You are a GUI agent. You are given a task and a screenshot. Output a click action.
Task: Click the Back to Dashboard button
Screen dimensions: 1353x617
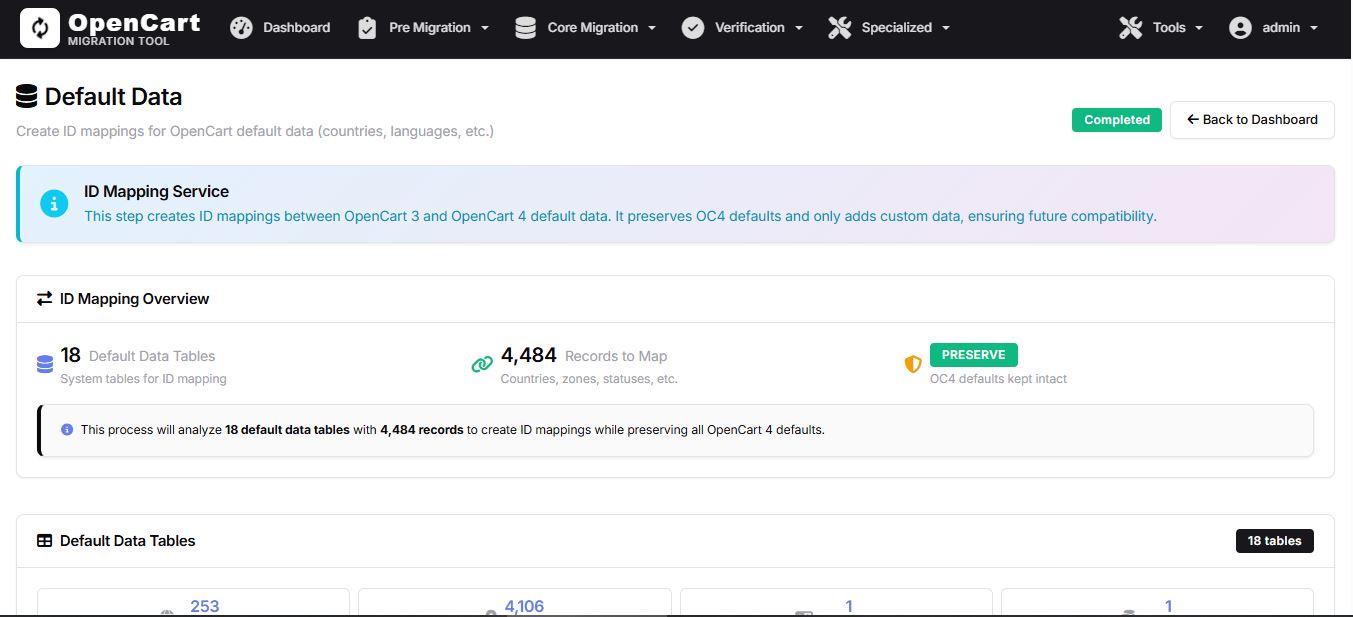tap(1251, 119)
